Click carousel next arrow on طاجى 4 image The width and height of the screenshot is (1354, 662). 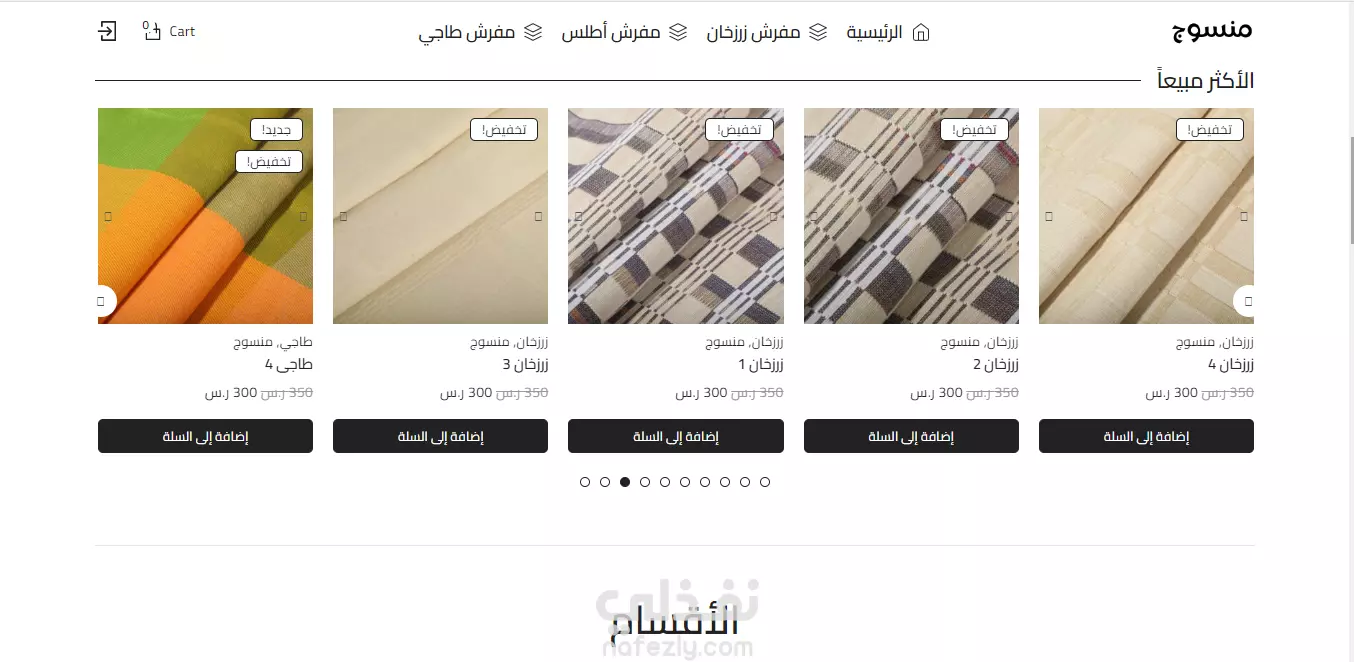[x=107, y=301]
